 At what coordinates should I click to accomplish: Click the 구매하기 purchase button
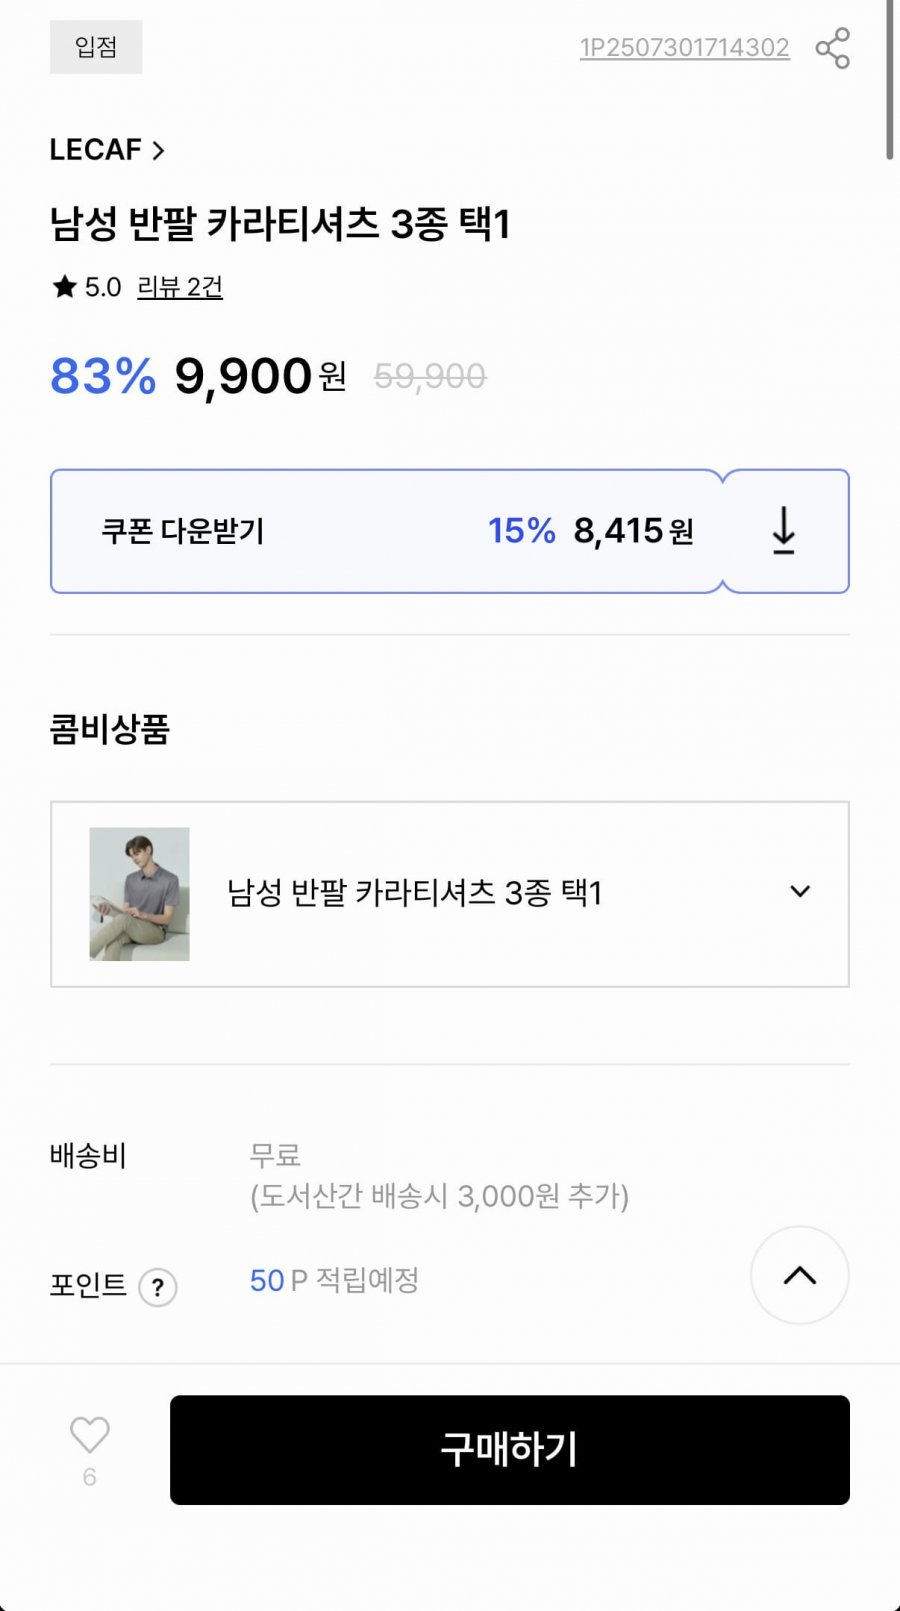(x=509, y=1450)
